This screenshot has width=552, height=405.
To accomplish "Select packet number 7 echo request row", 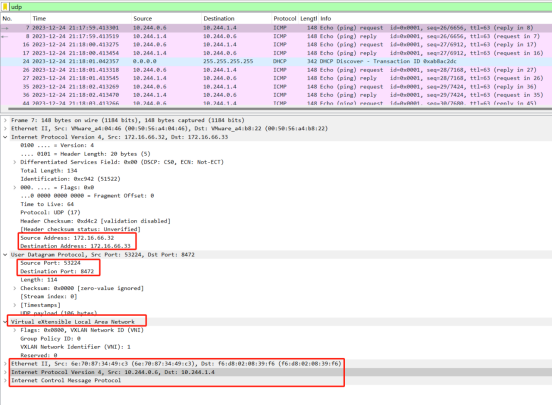I will click(x=276, y=28).
